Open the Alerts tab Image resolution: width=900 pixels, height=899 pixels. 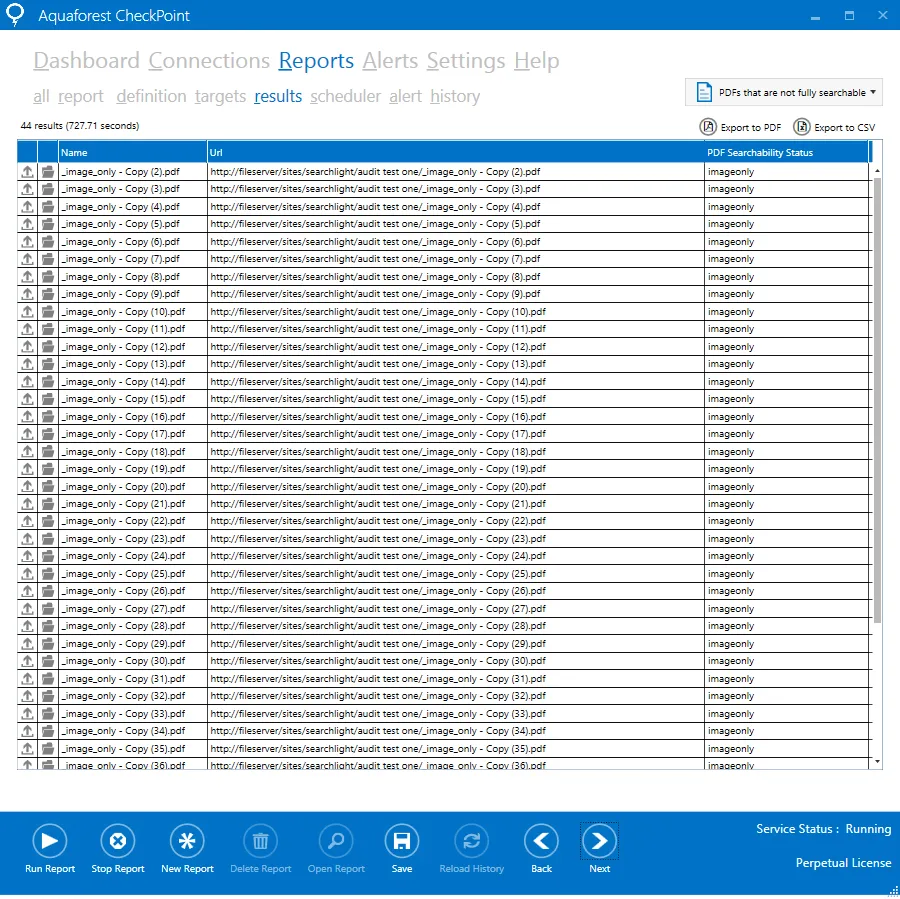390,61
